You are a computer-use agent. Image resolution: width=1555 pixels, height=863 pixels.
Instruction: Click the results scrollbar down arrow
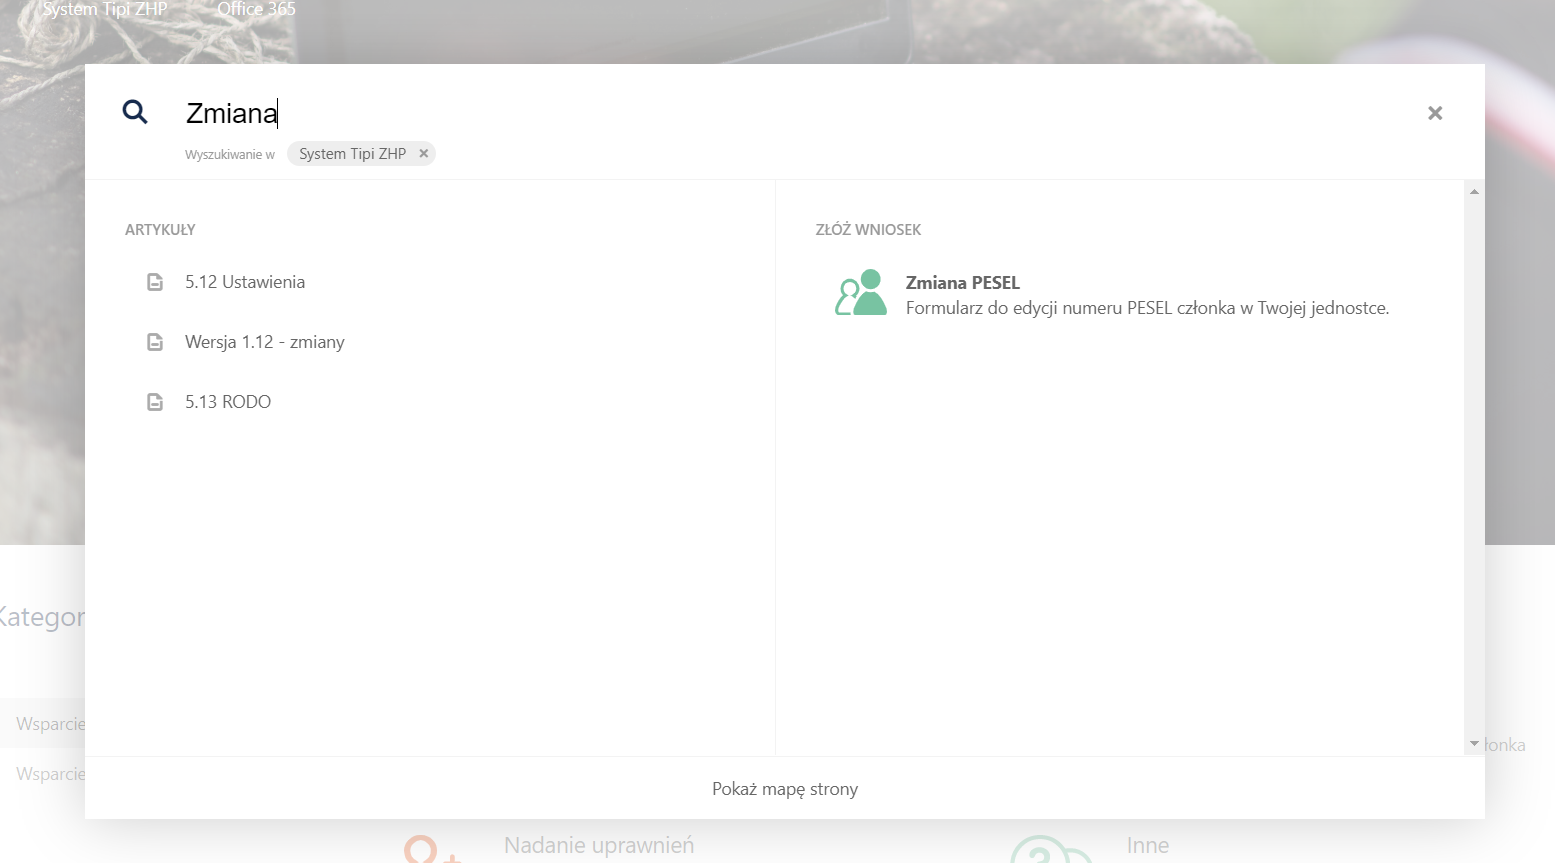click(1474, 744)
